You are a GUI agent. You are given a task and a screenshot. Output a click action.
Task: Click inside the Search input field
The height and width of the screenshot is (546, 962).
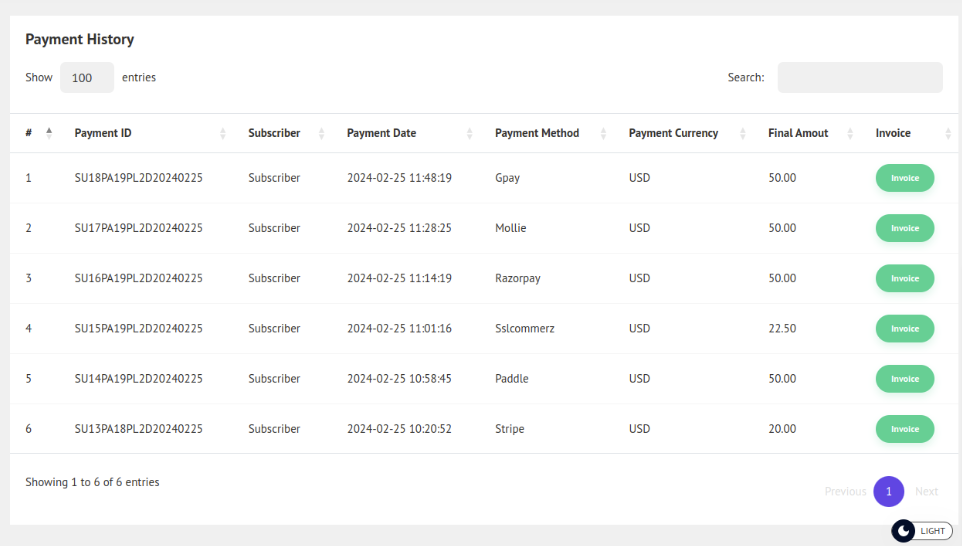pyautogui.click(x=859, y=78)
